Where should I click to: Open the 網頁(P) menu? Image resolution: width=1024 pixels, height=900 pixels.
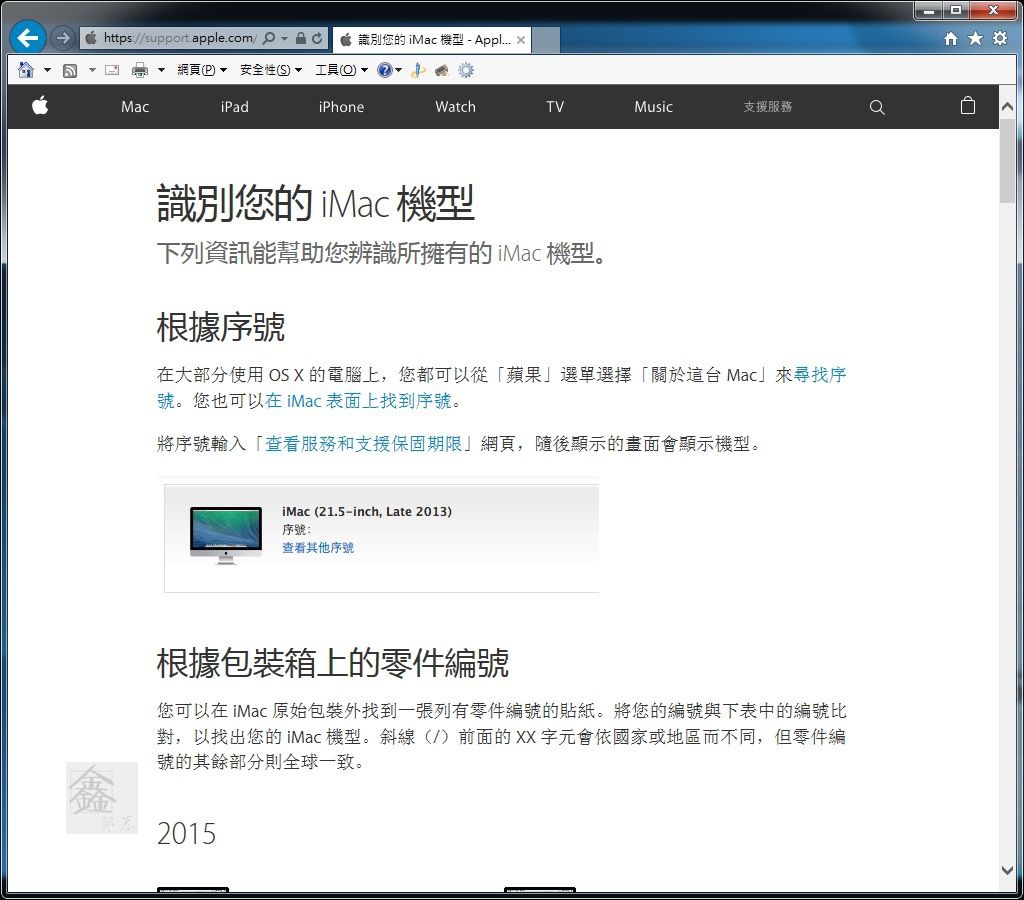point(202,70)
